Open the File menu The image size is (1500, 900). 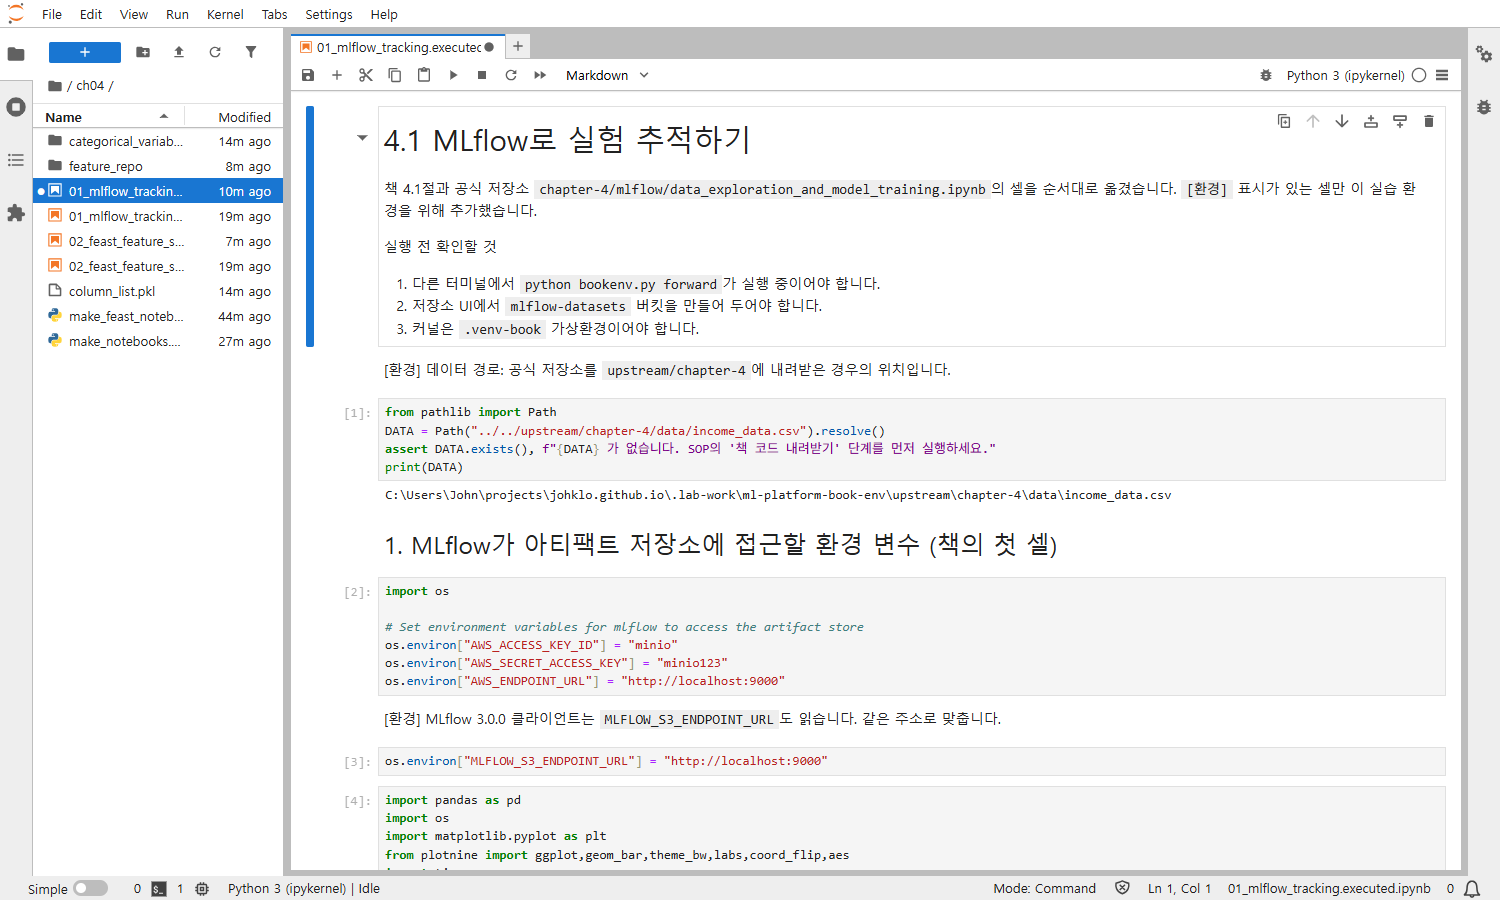tap(52, 14)
